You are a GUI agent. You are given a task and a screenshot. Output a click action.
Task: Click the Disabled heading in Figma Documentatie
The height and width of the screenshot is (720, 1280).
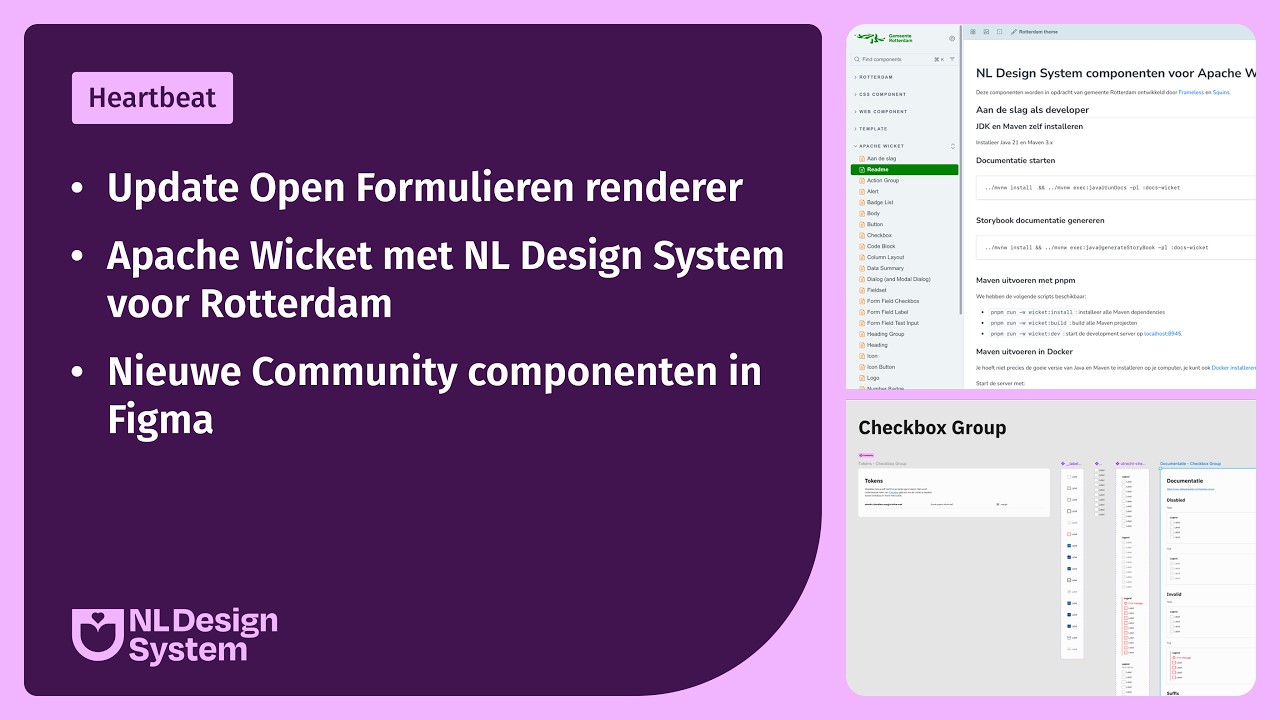click(1176, 500)
